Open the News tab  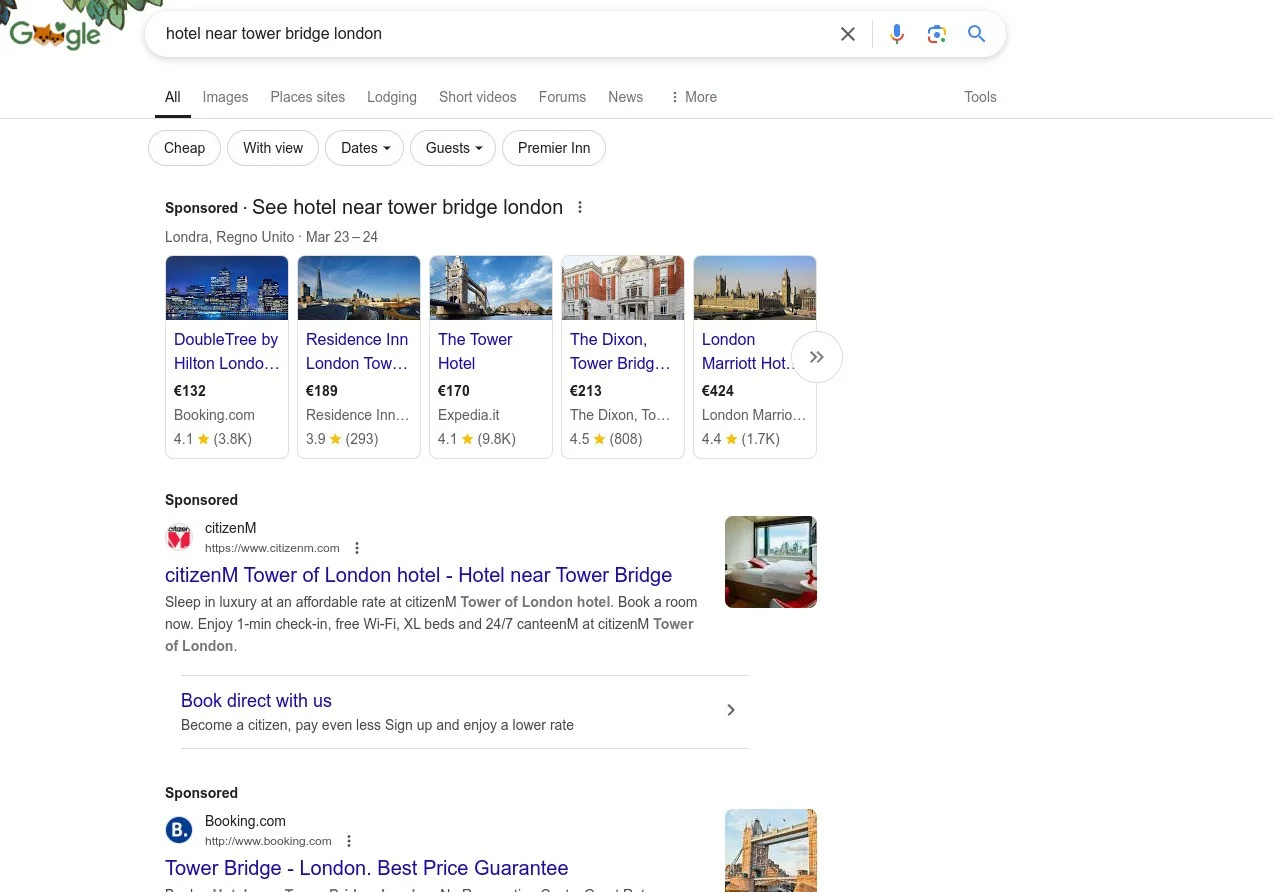pos(625,97)
